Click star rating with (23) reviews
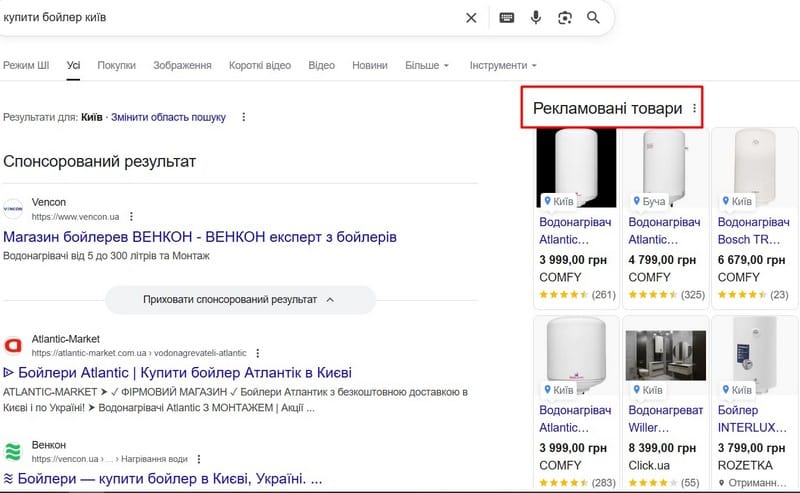The height and width of the screenshot is (493, 800). pos(753,294)
